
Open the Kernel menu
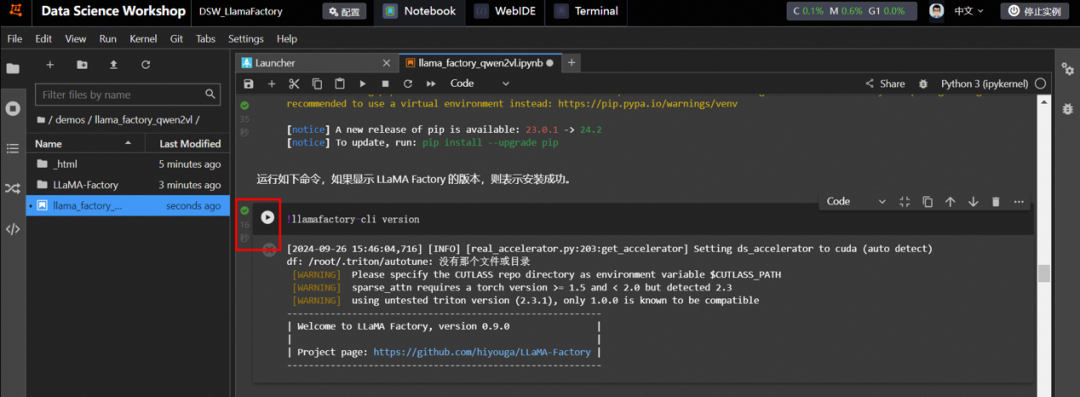click(143, 39)
